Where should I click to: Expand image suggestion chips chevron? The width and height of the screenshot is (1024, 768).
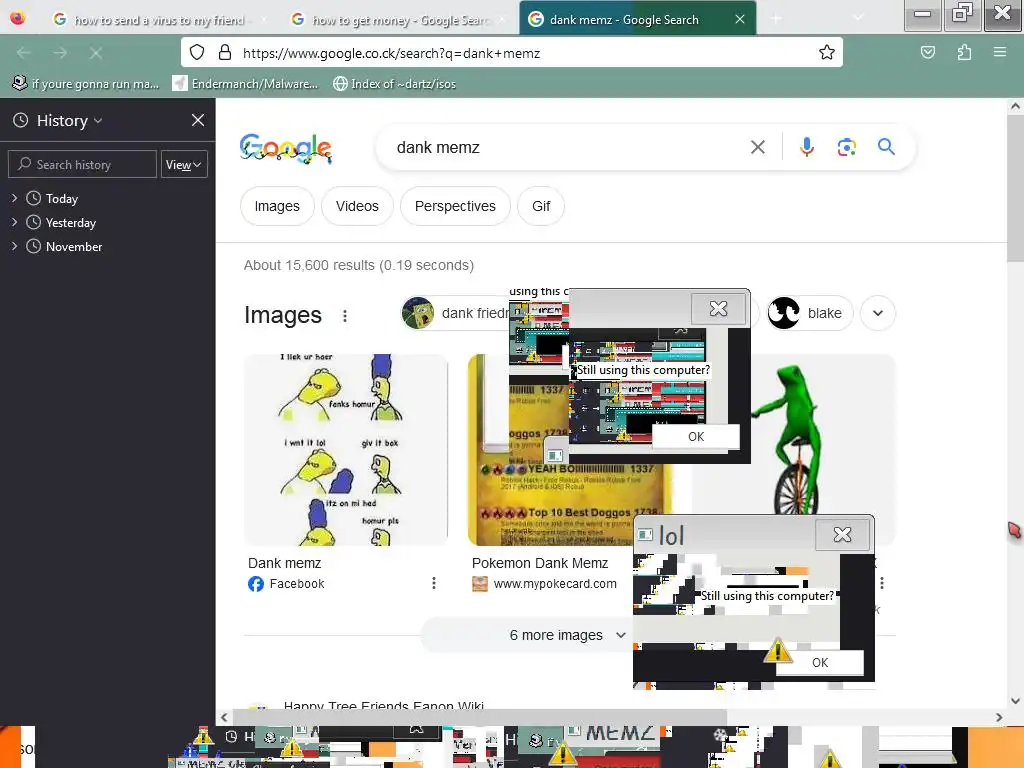(878, 313)
